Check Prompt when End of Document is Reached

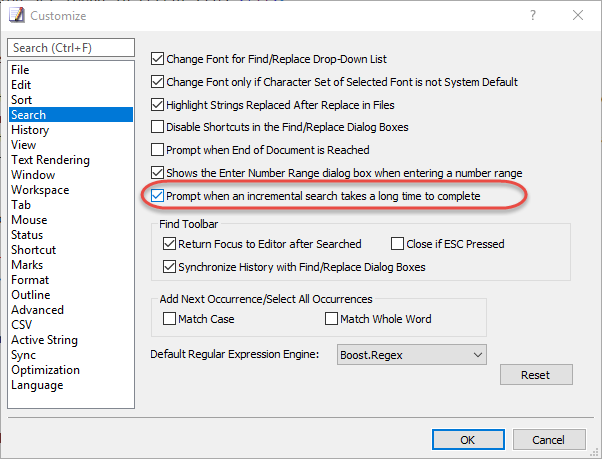(157, 150)
